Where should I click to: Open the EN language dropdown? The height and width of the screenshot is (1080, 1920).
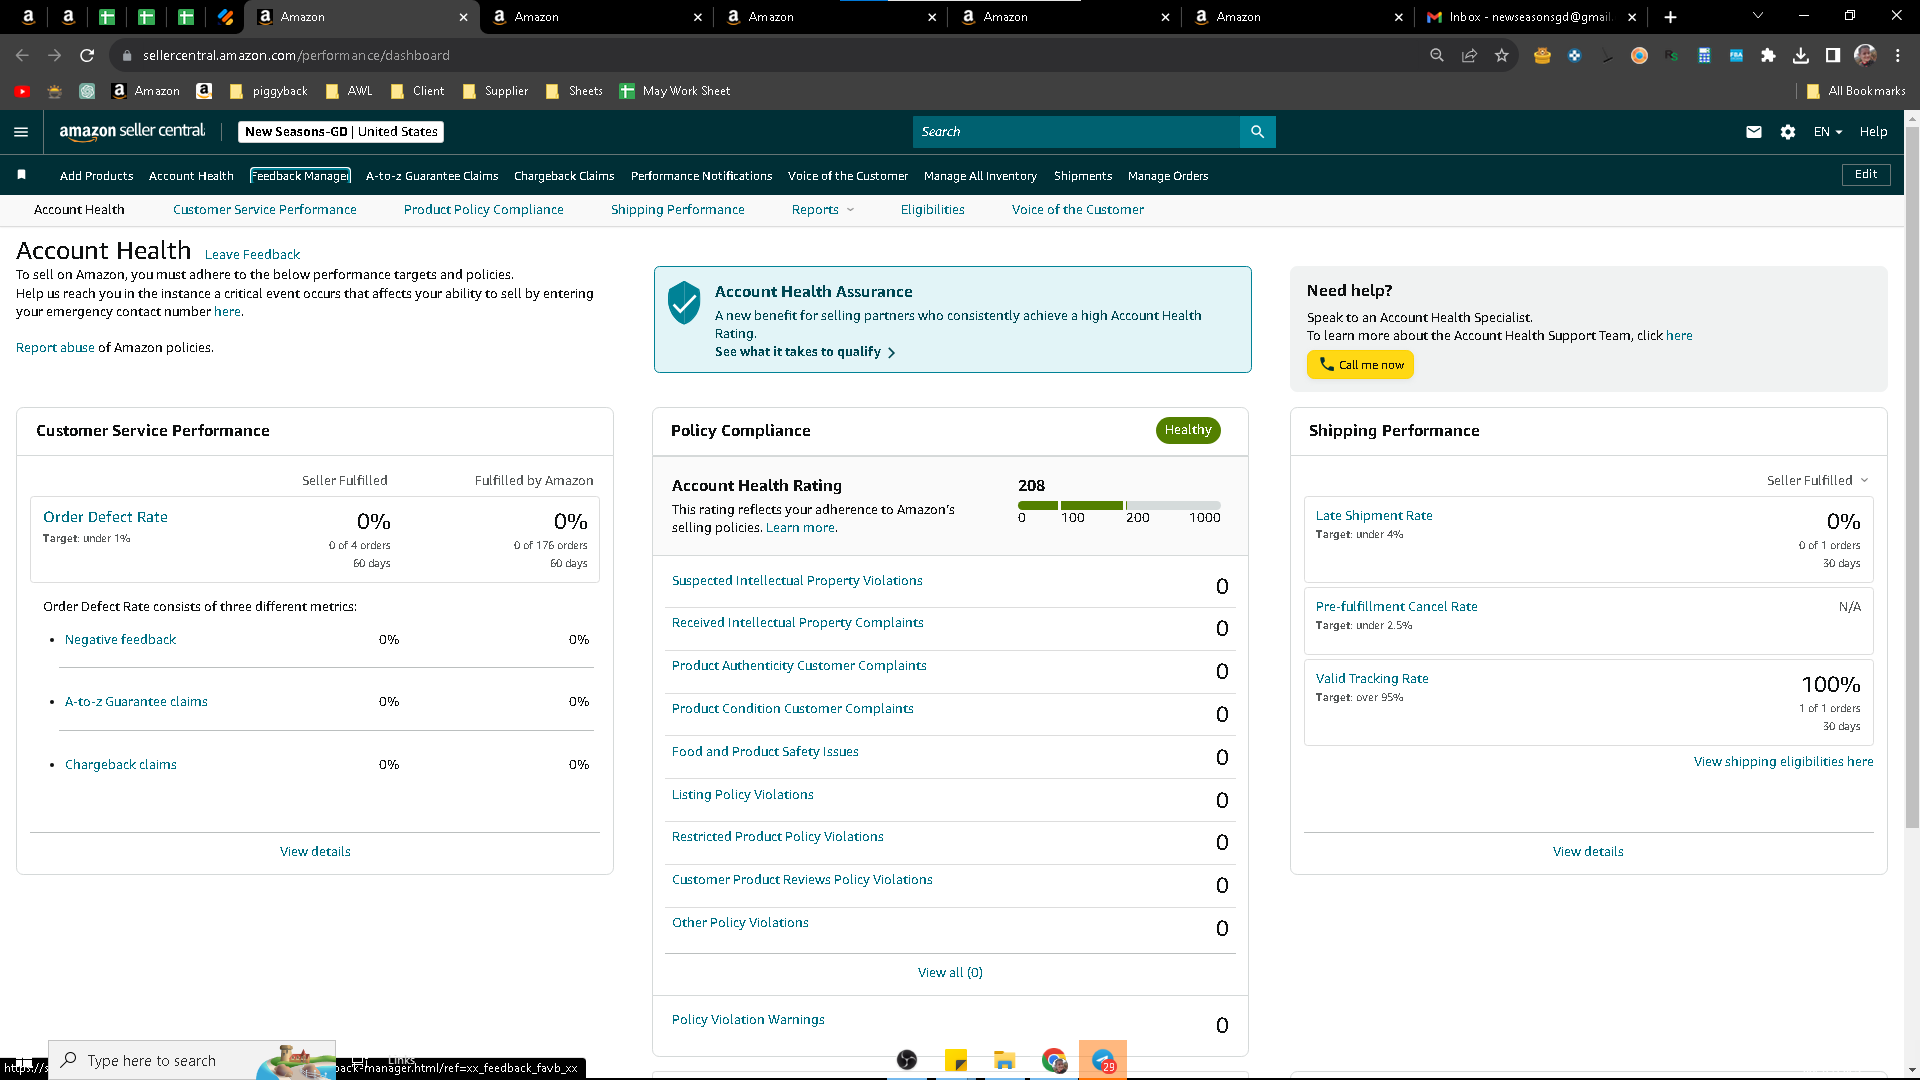pos(1828,132)
